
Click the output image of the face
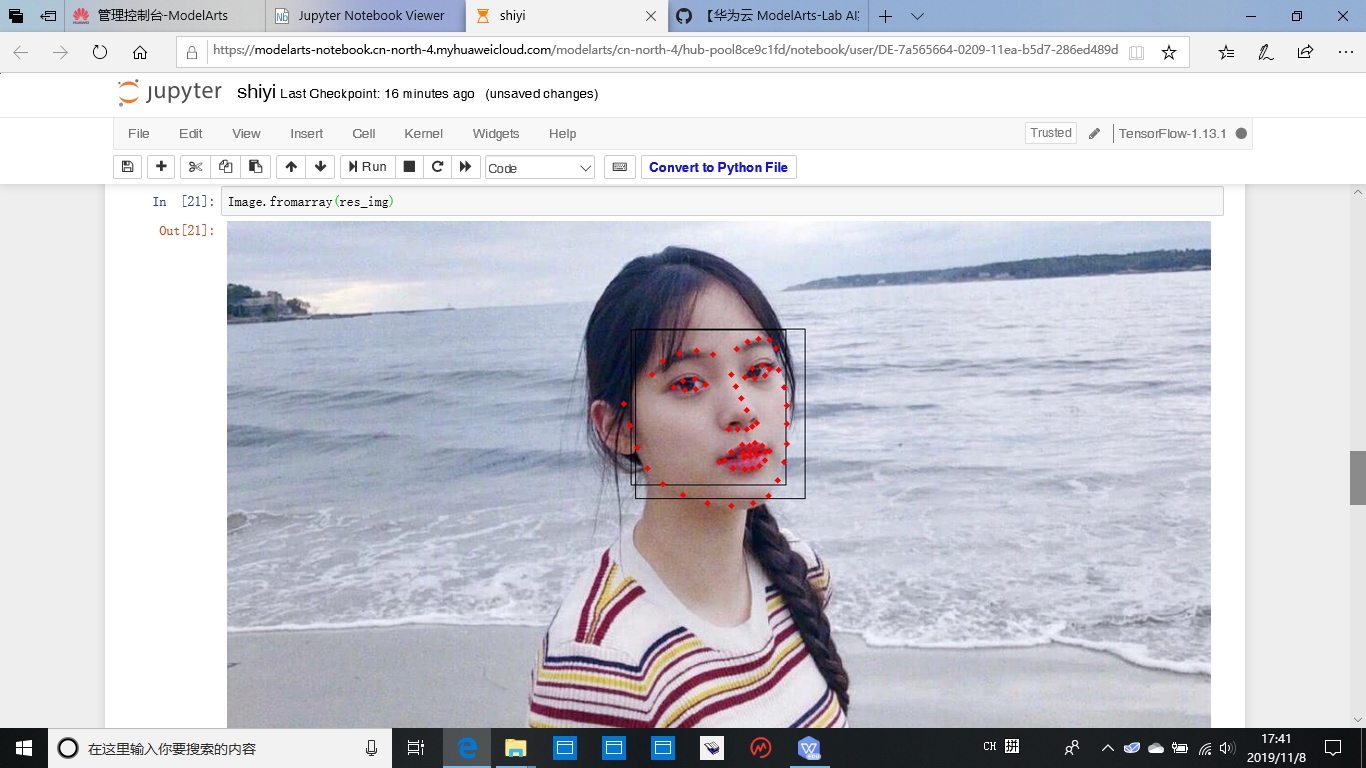click(718, 474)
